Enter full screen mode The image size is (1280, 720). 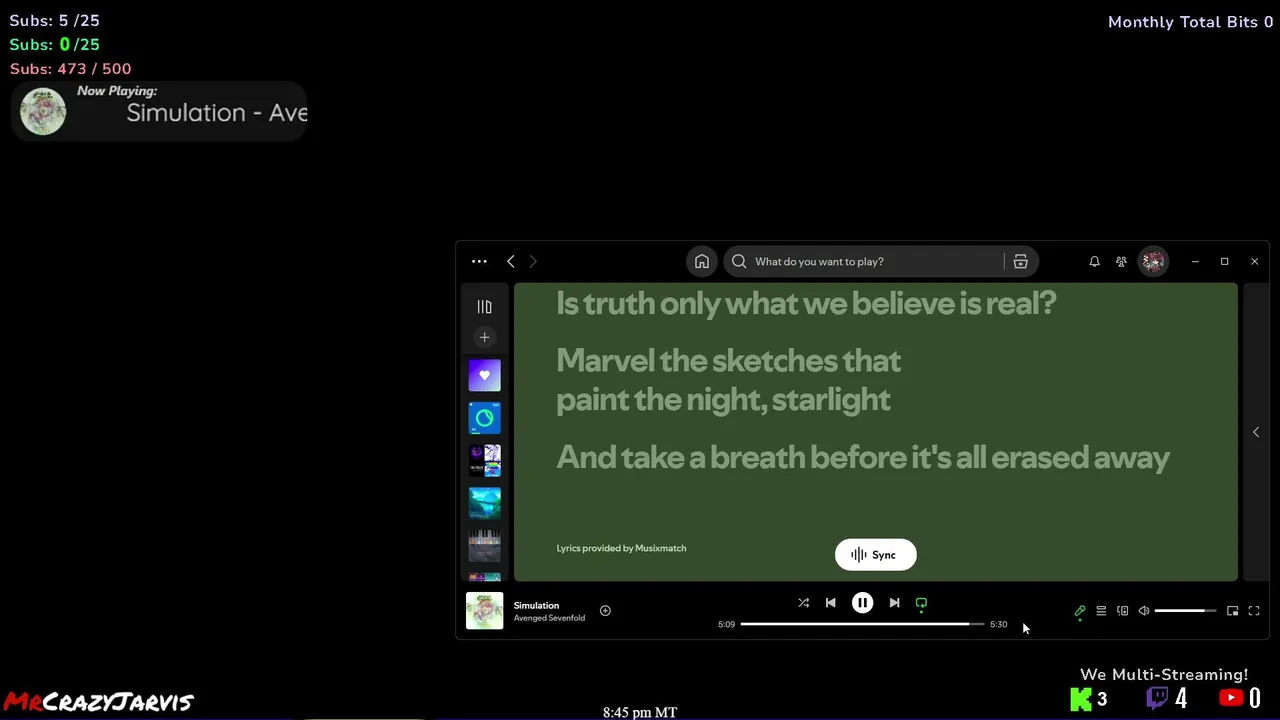point(1254,611)
